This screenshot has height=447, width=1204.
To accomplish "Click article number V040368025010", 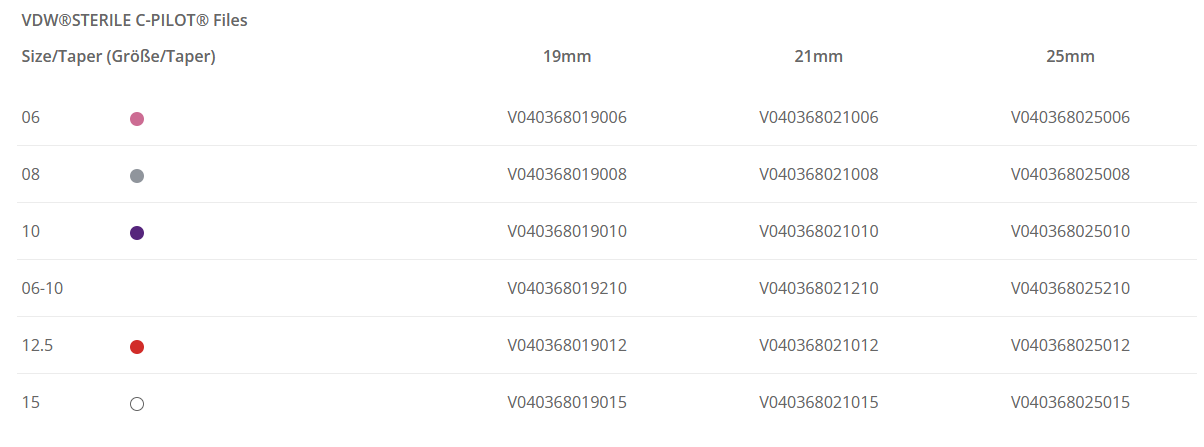I will click(1070, 232).
